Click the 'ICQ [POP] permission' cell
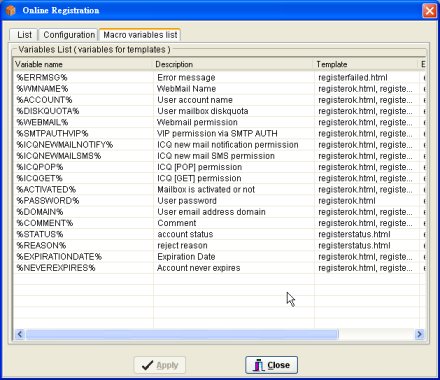Viewport: 440px width, 380px height. pos(199,167)
